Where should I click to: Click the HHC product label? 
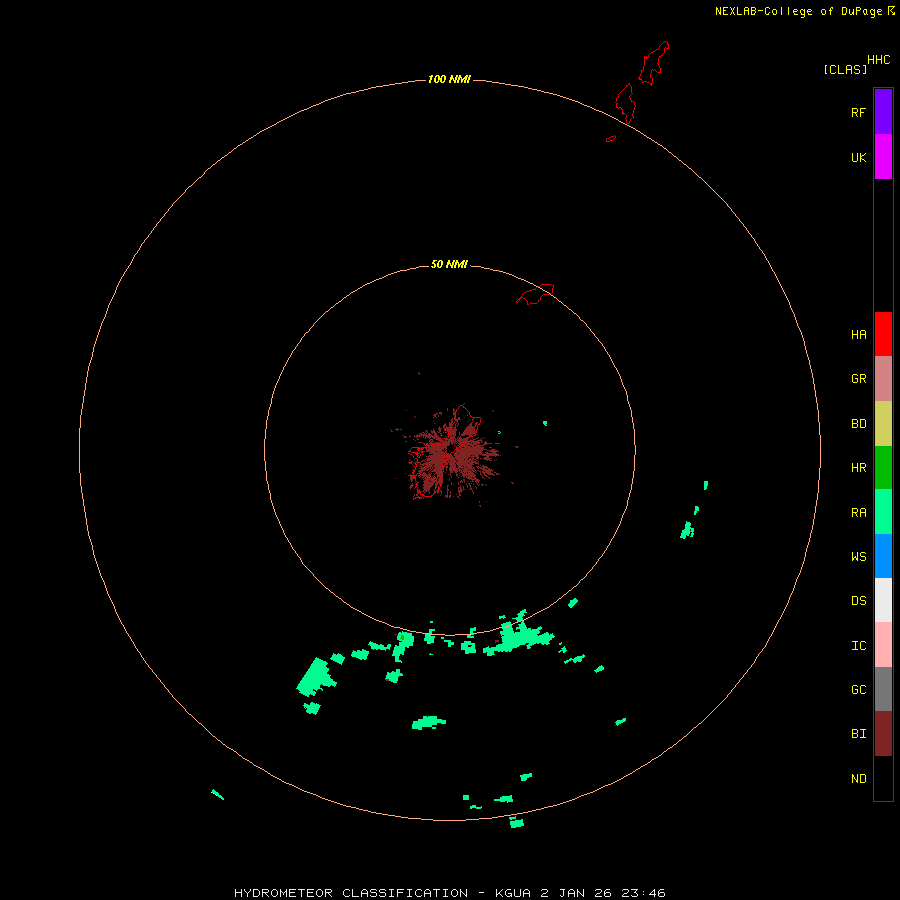[878, 60]
